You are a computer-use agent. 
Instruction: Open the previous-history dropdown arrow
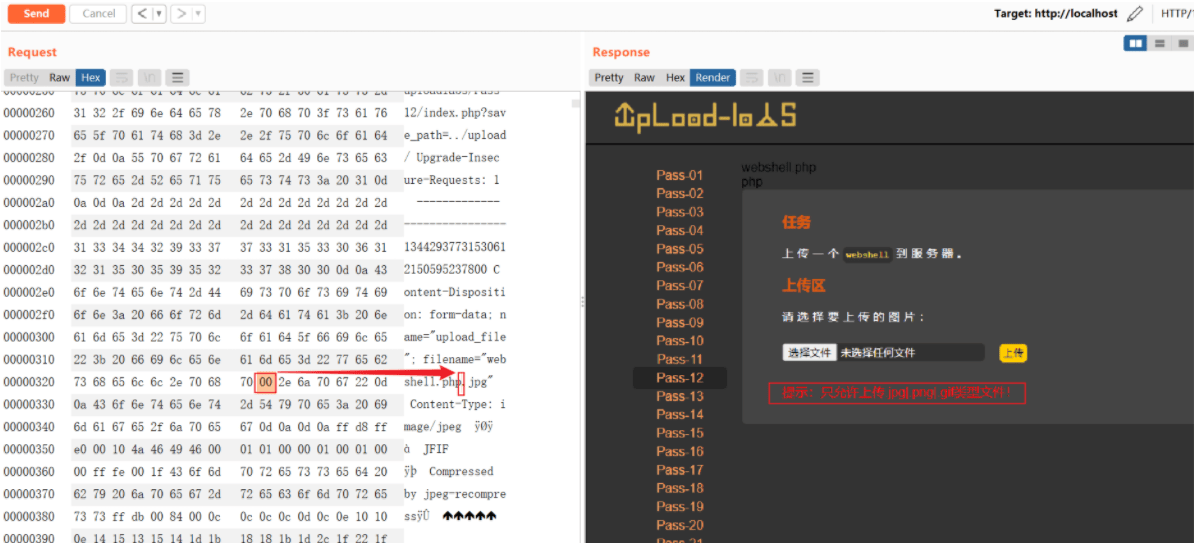159,13
